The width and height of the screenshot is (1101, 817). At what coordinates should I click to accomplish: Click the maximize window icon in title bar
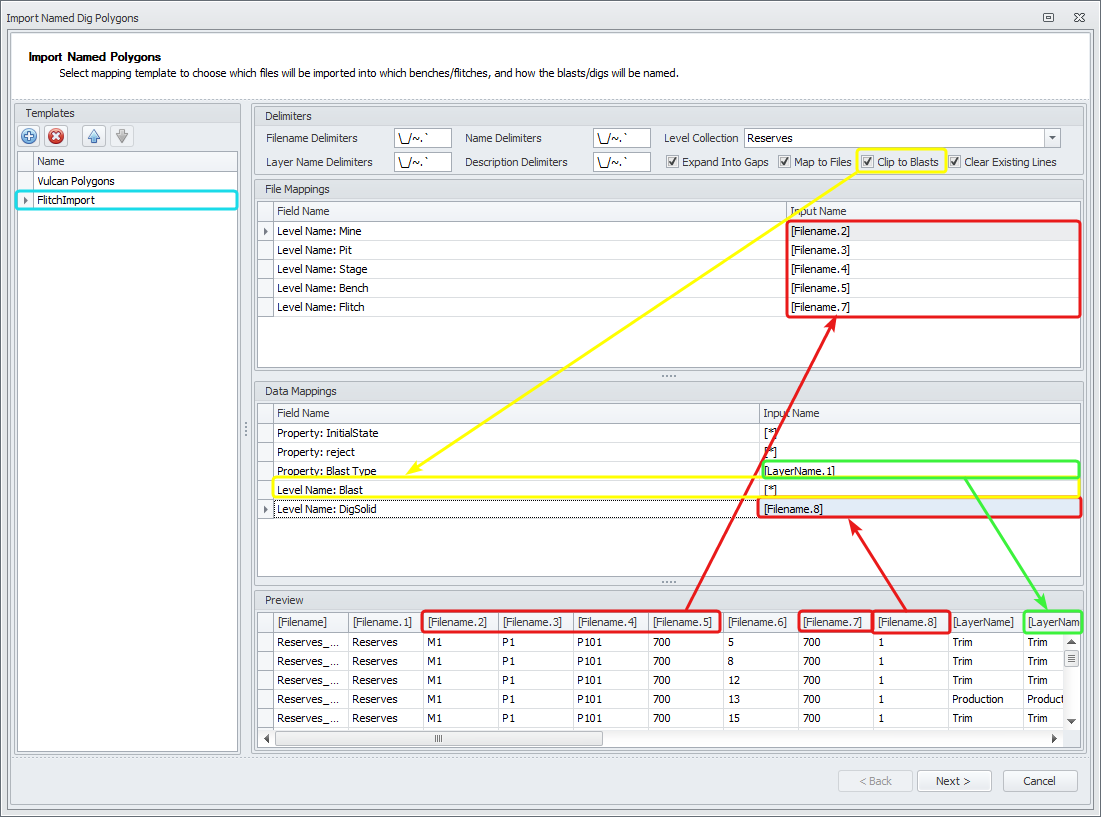1049,17
